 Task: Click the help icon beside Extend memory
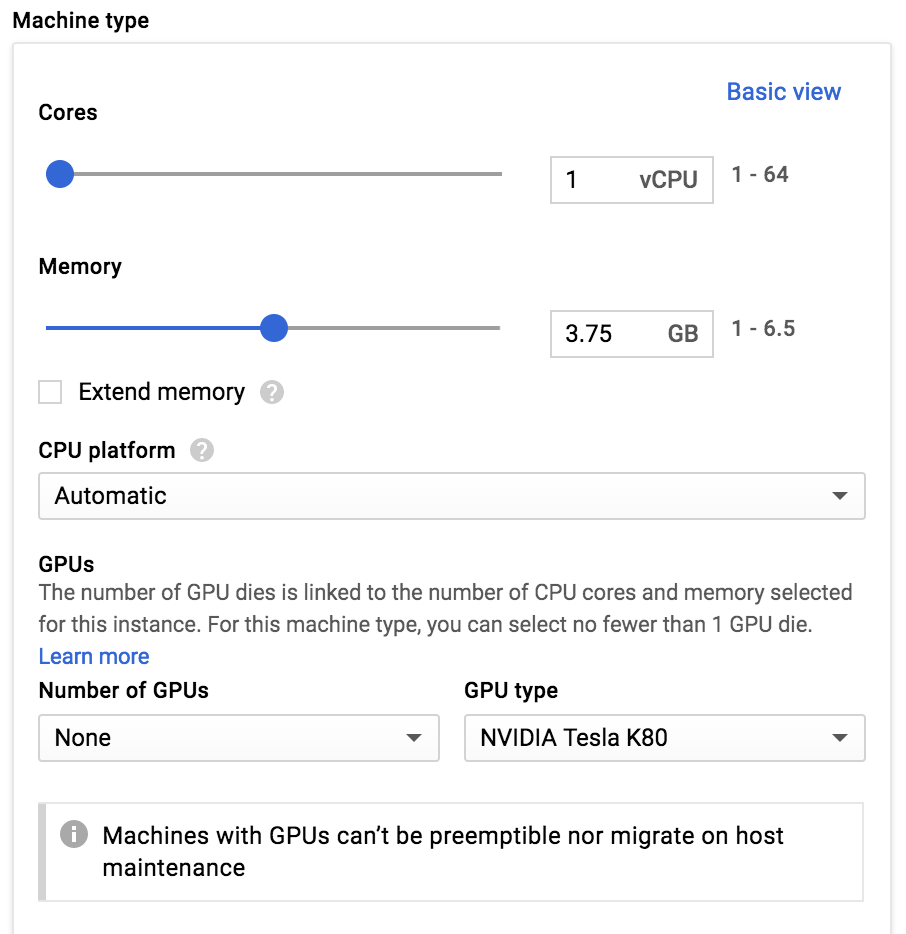point(272,392)
